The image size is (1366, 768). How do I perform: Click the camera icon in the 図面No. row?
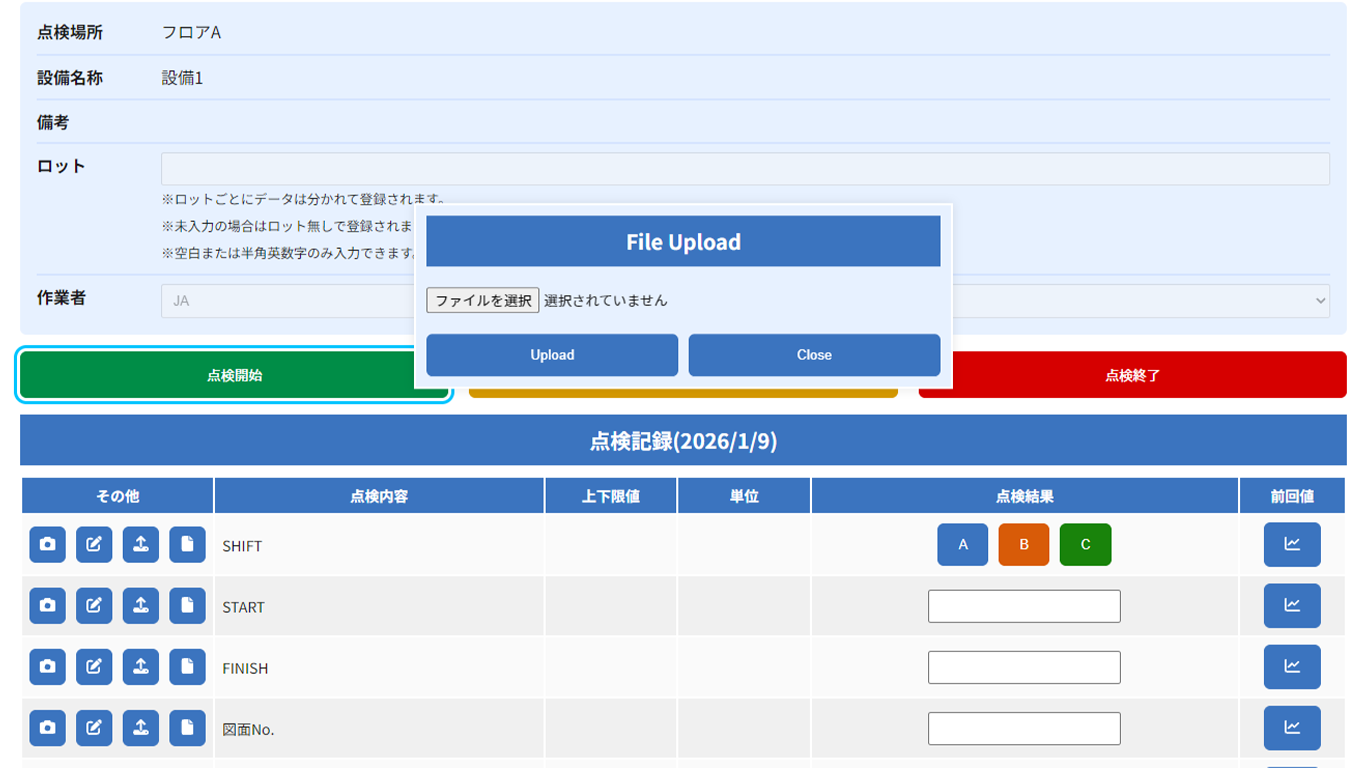[x=47, y=729]
